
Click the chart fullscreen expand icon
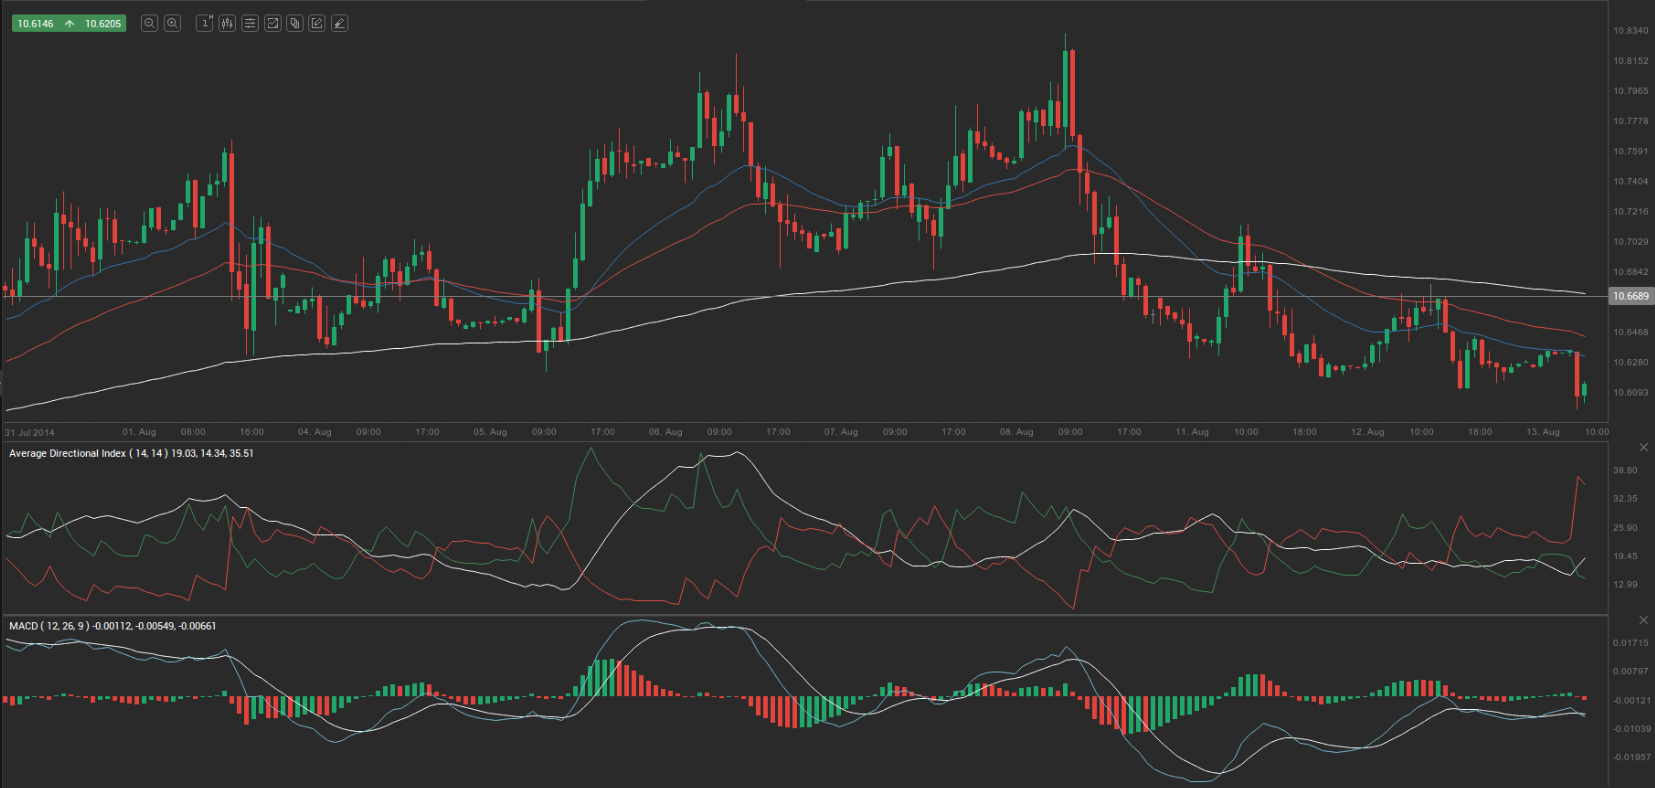272,23
